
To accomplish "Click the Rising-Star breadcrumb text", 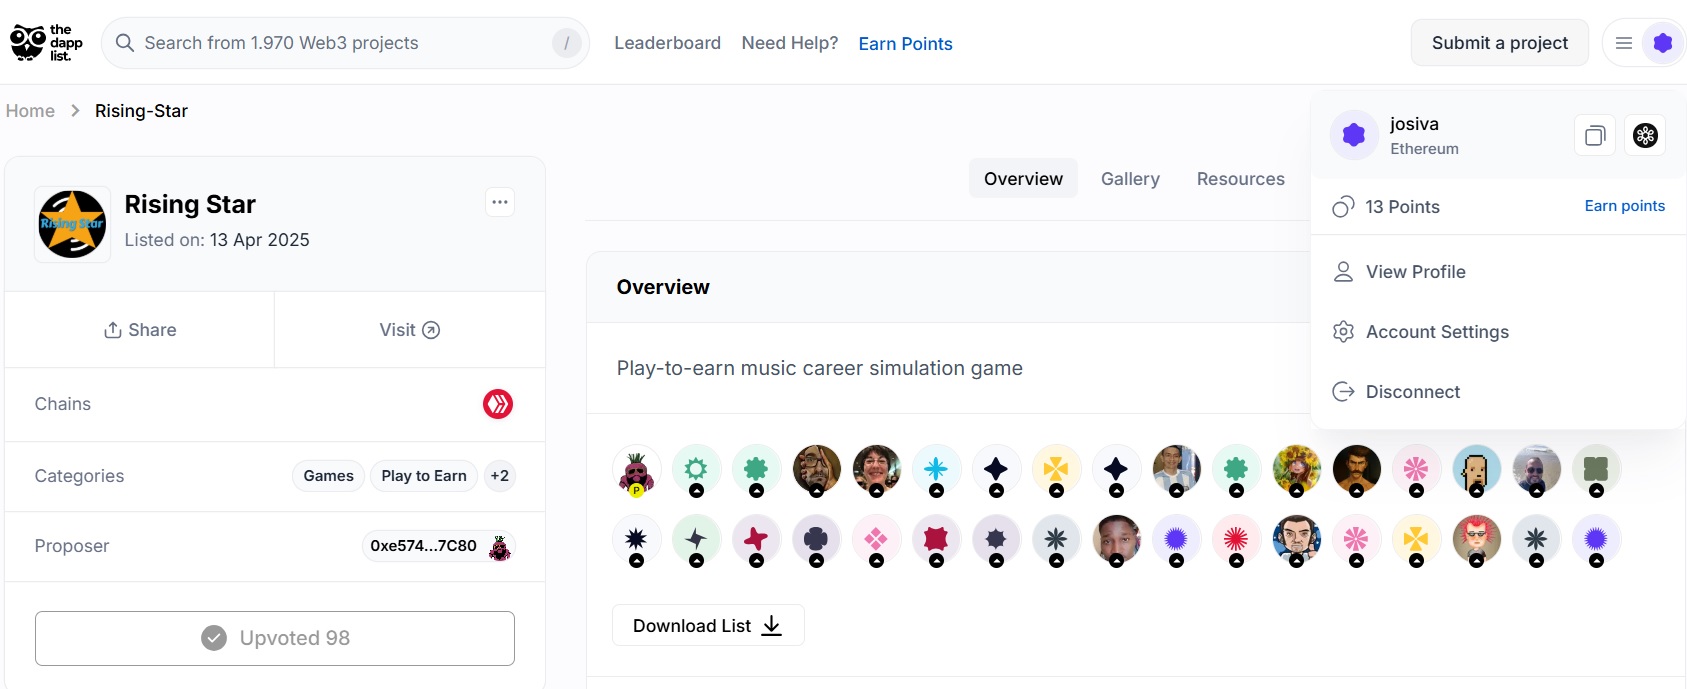I will coord(141,111).
